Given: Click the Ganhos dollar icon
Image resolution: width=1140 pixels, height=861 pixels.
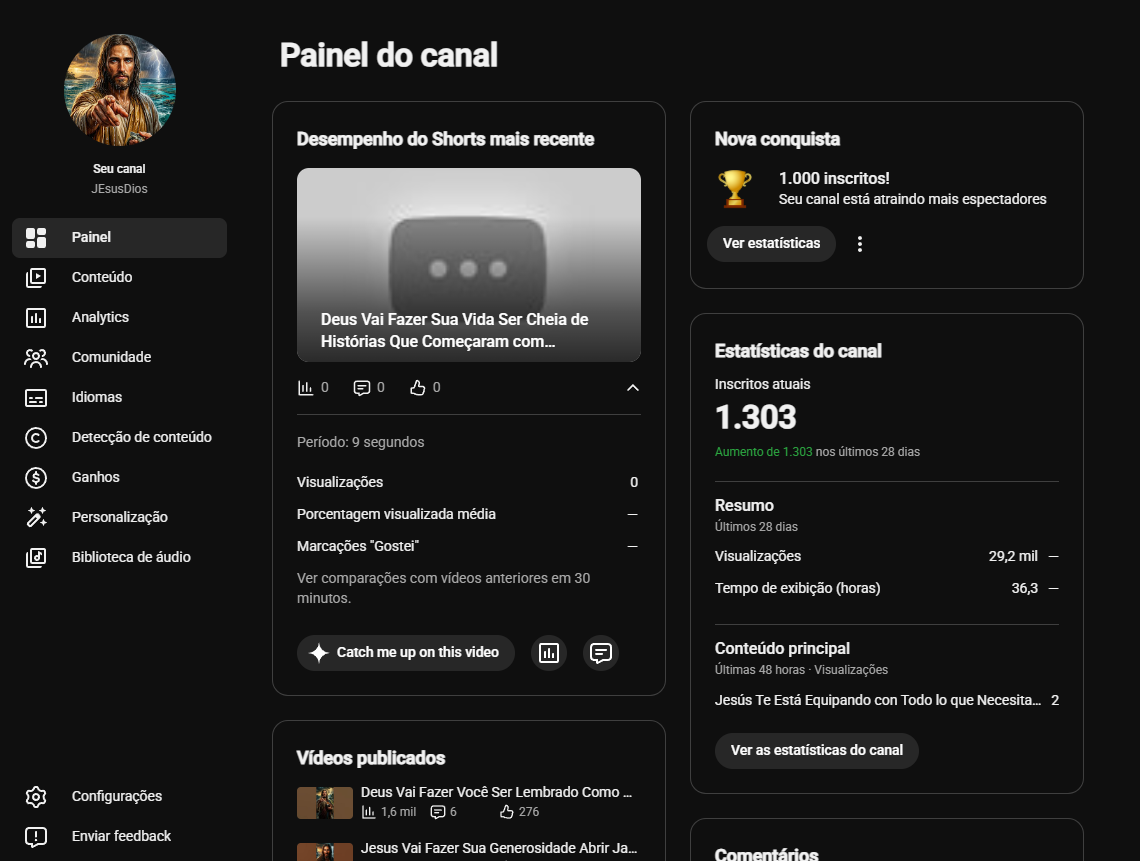Looking at the screenshot, I should click(36, 478).
